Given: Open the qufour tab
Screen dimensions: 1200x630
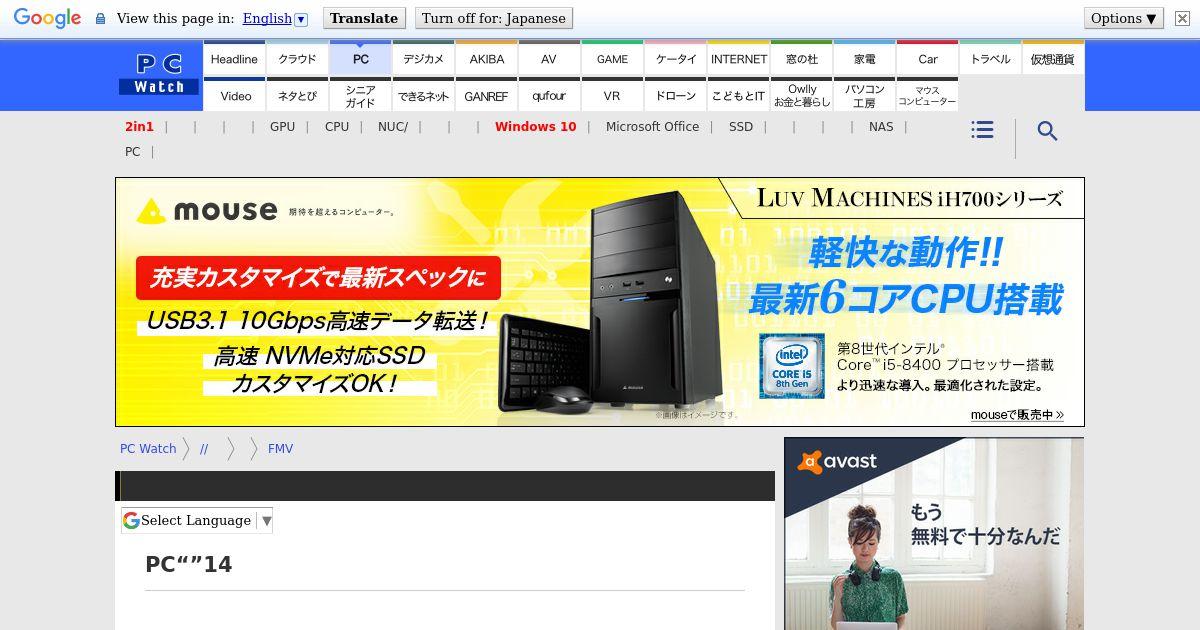Looking at the screenshot, I should click(x=549, y=95).
